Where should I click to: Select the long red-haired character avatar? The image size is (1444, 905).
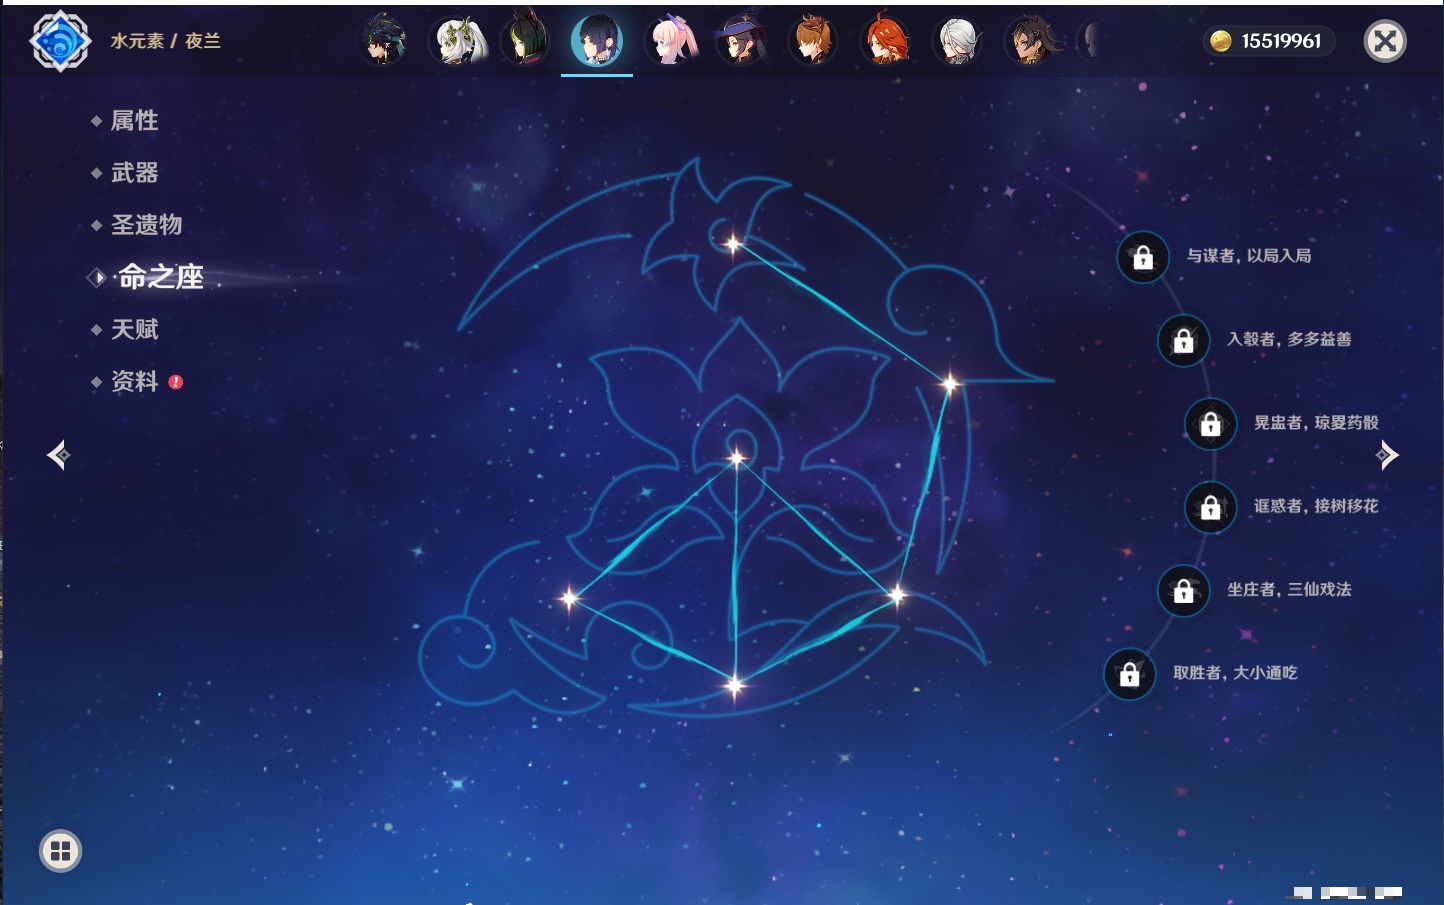tap(886, 41)
